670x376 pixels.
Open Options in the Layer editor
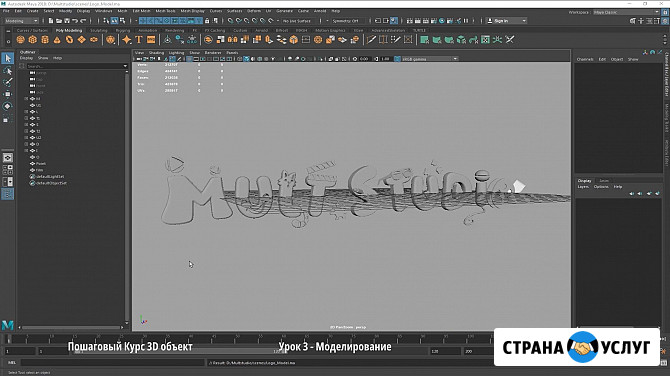pos(601,187)
